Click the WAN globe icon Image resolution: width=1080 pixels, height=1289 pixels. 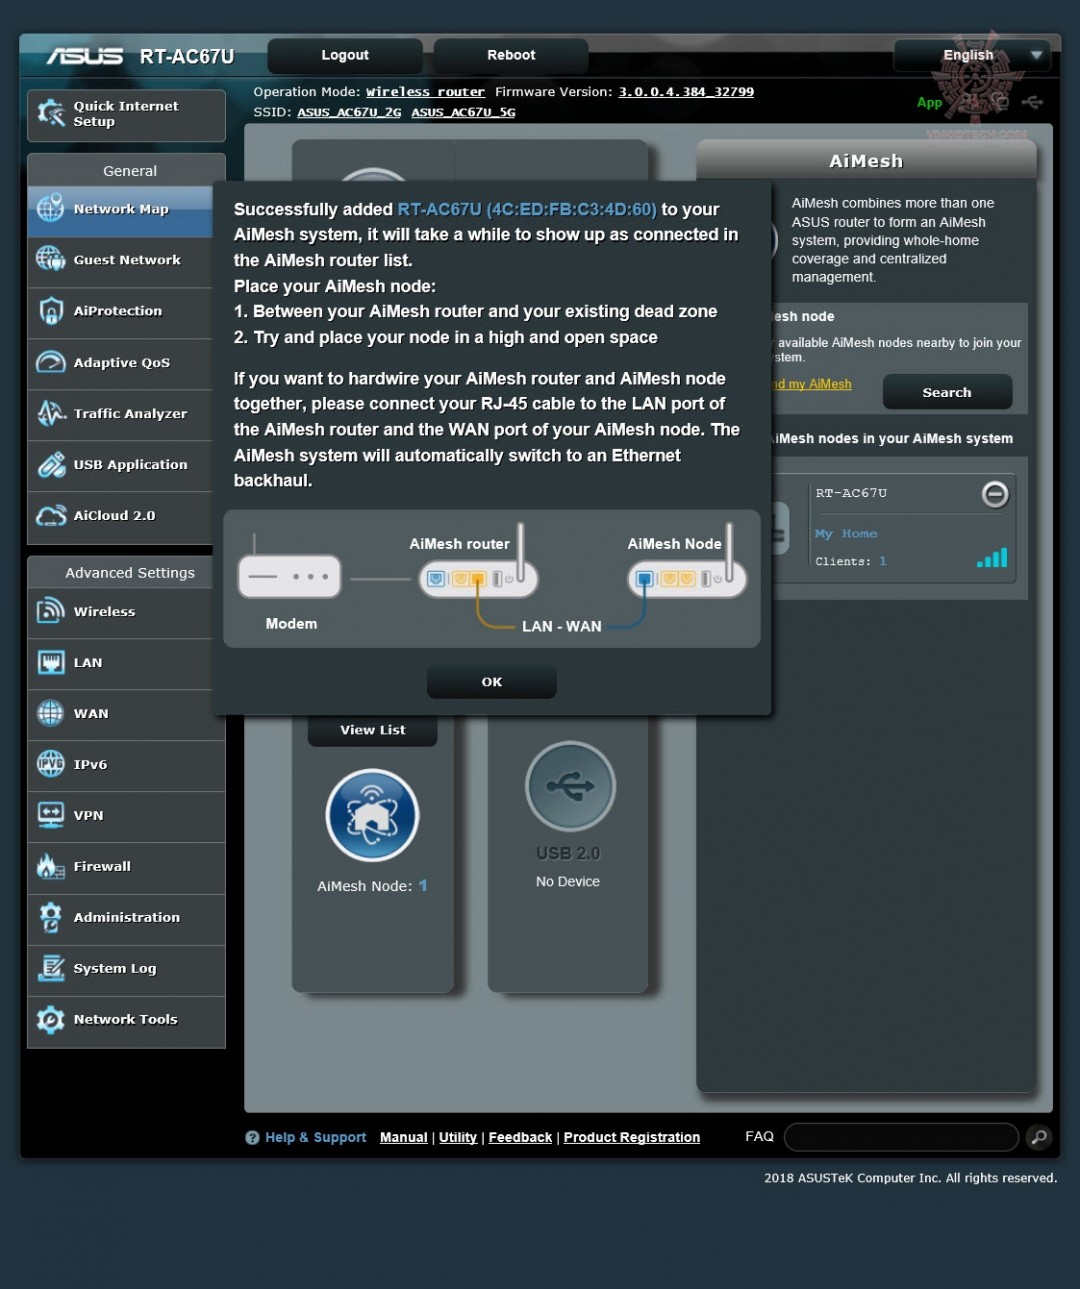(51, 713)
